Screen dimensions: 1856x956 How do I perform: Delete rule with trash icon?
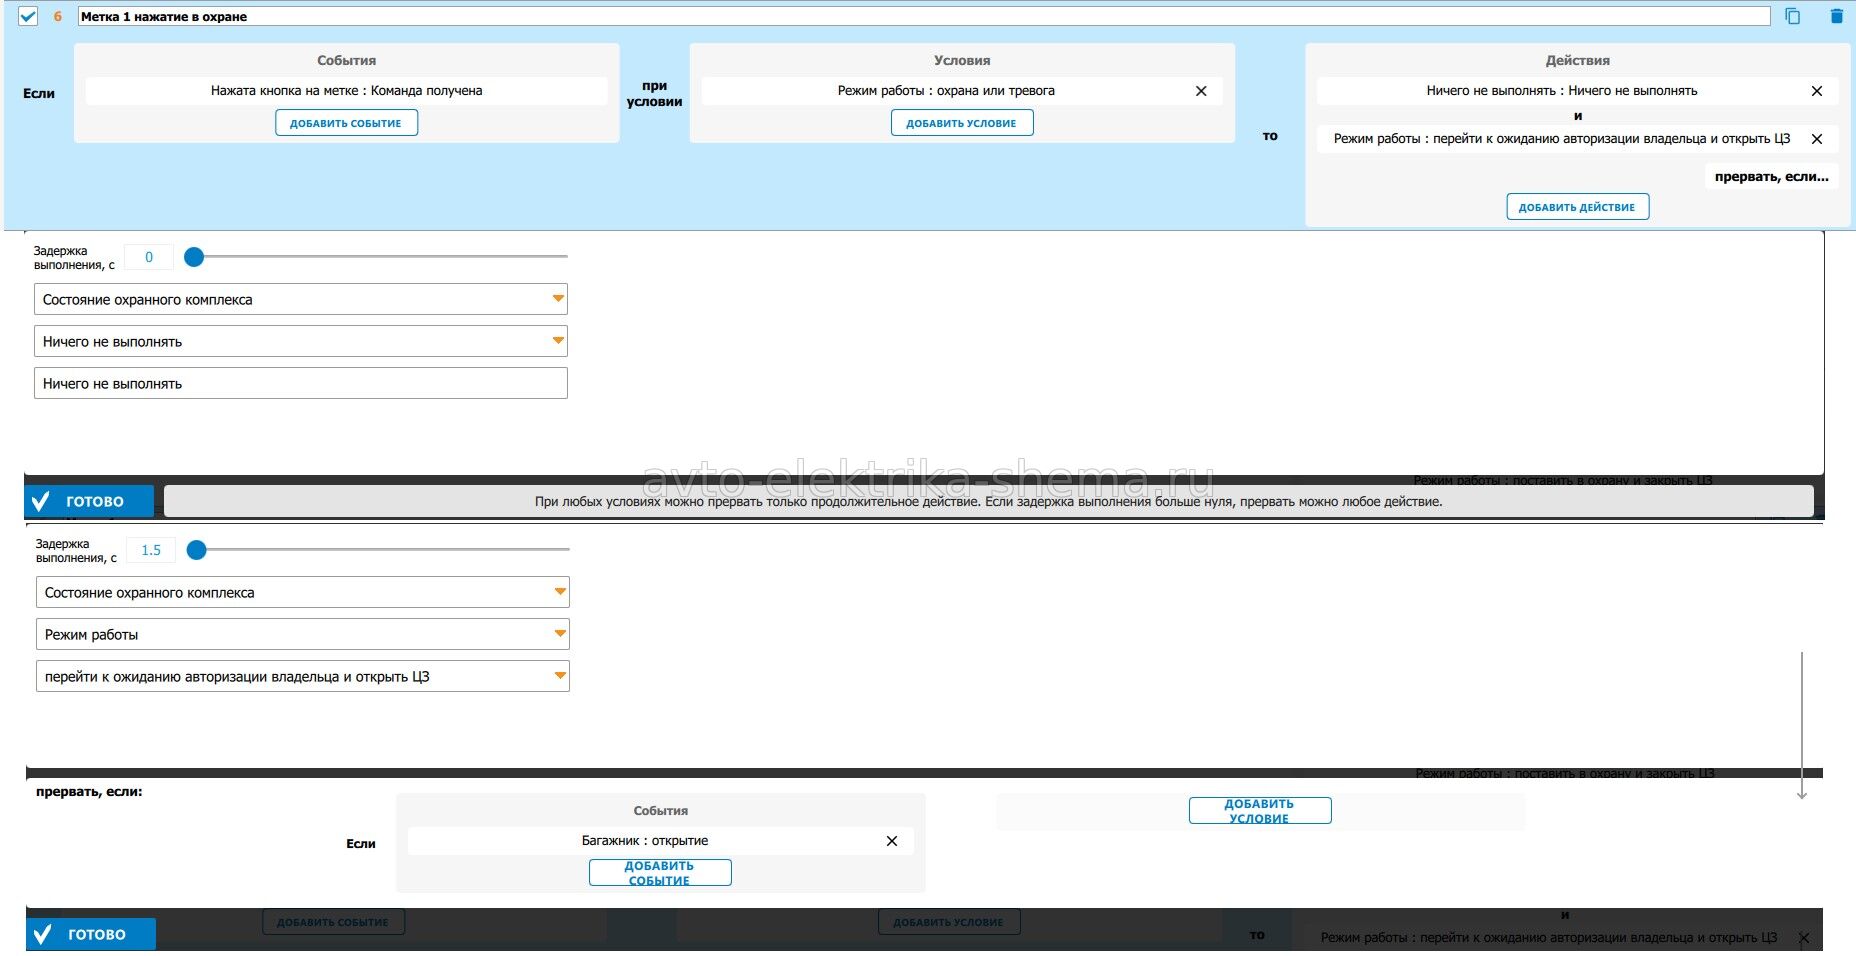(1836, 16)
